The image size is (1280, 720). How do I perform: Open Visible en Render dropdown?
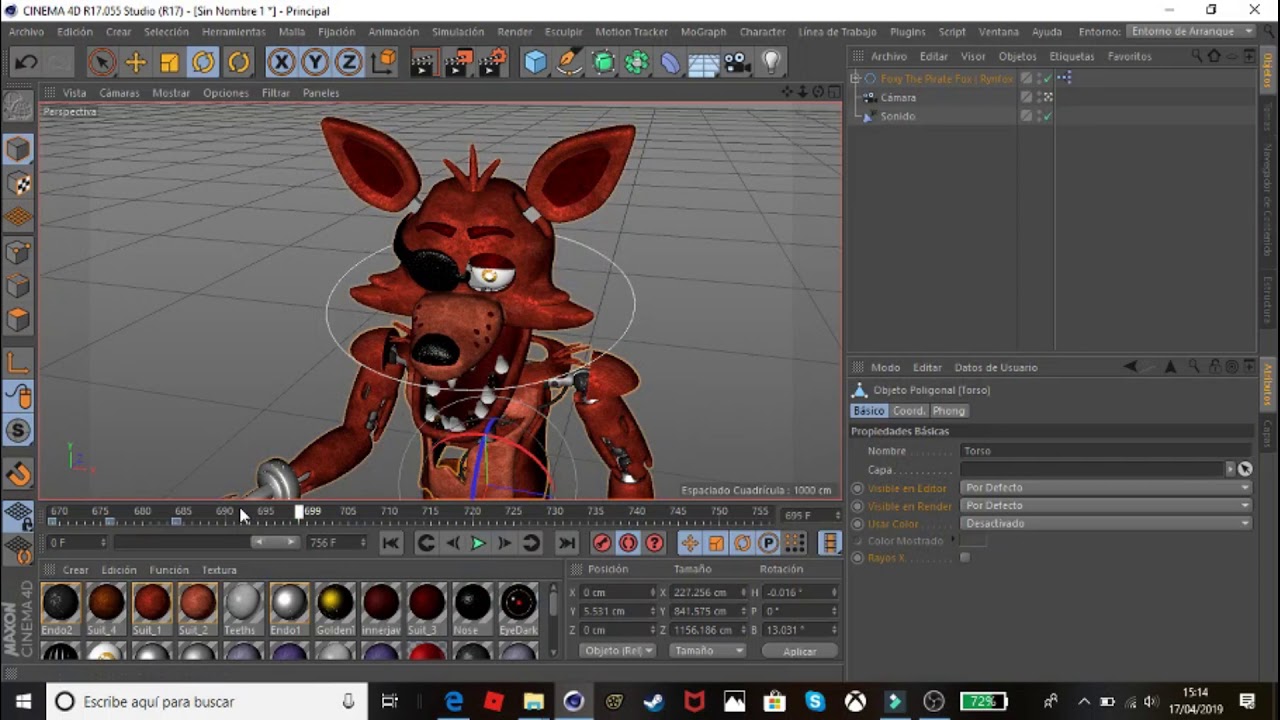(1106, 506)
